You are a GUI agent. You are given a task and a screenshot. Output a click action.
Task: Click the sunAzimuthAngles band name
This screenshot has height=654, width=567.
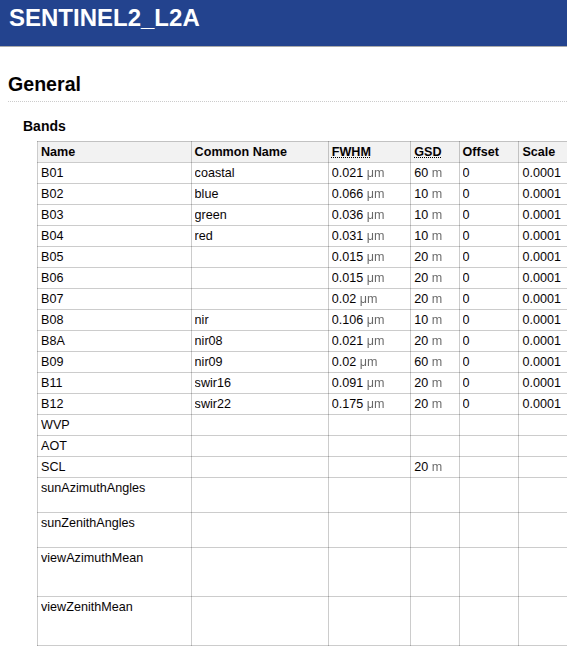point(93,488)
